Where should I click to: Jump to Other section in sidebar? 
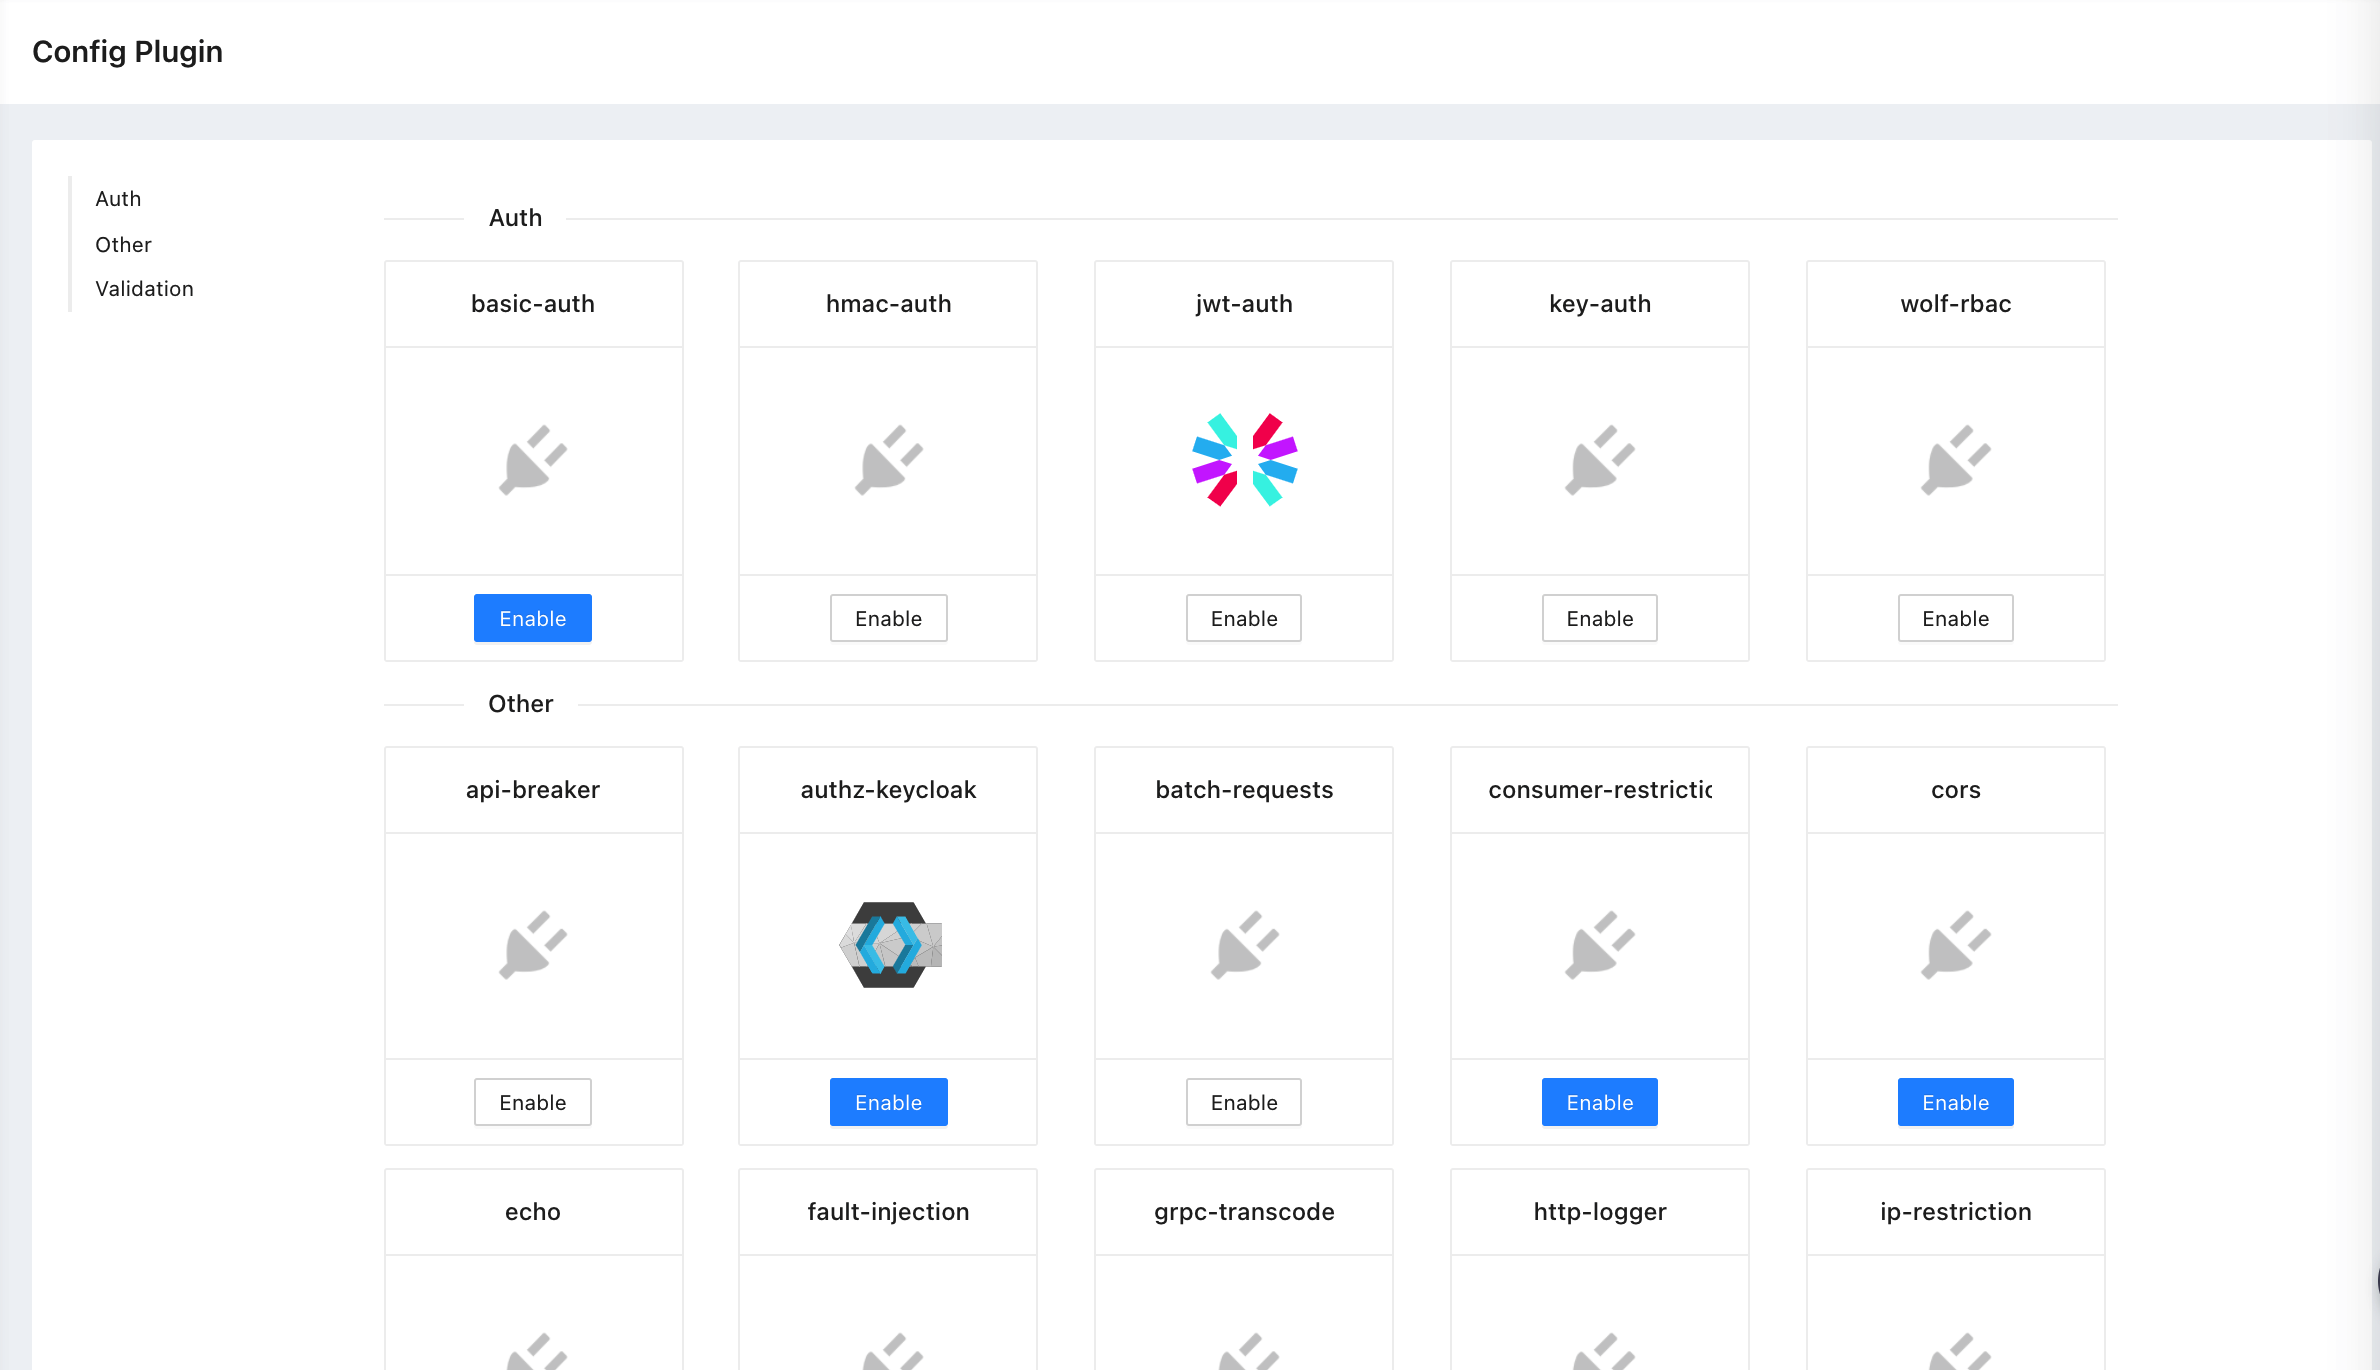point(123,245)
